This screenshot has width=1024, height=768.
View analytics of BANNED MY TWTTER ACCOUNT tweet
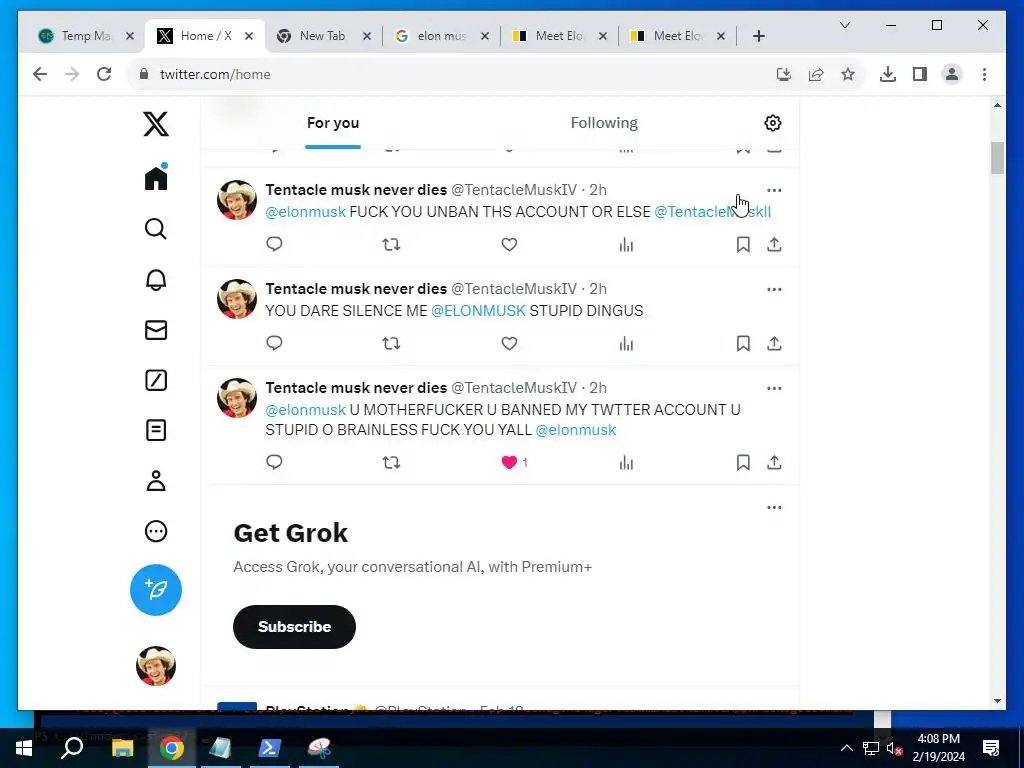tap(626, 462)
